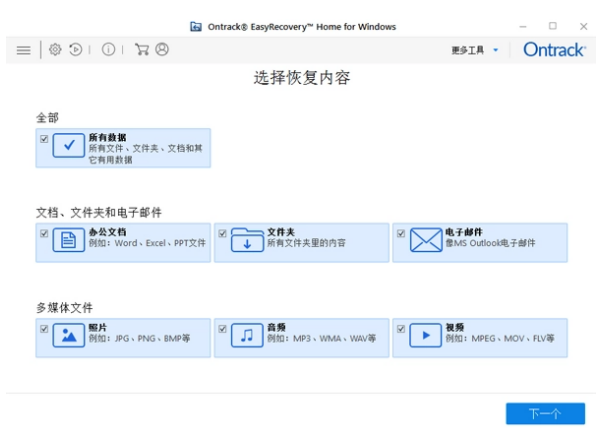Click the resume recovery clock icon
Image resolution: width=602 pixels, height=428 pixels.
pos(76,49)
